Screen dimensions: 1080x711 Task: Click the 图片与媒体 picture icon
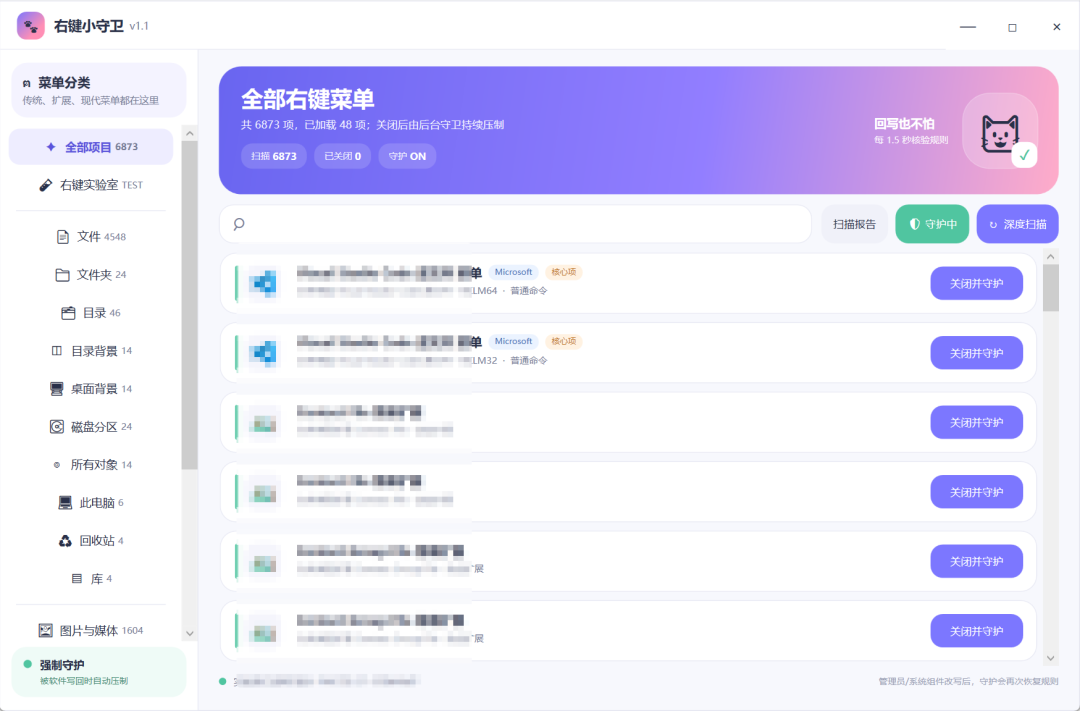point(45,630)
